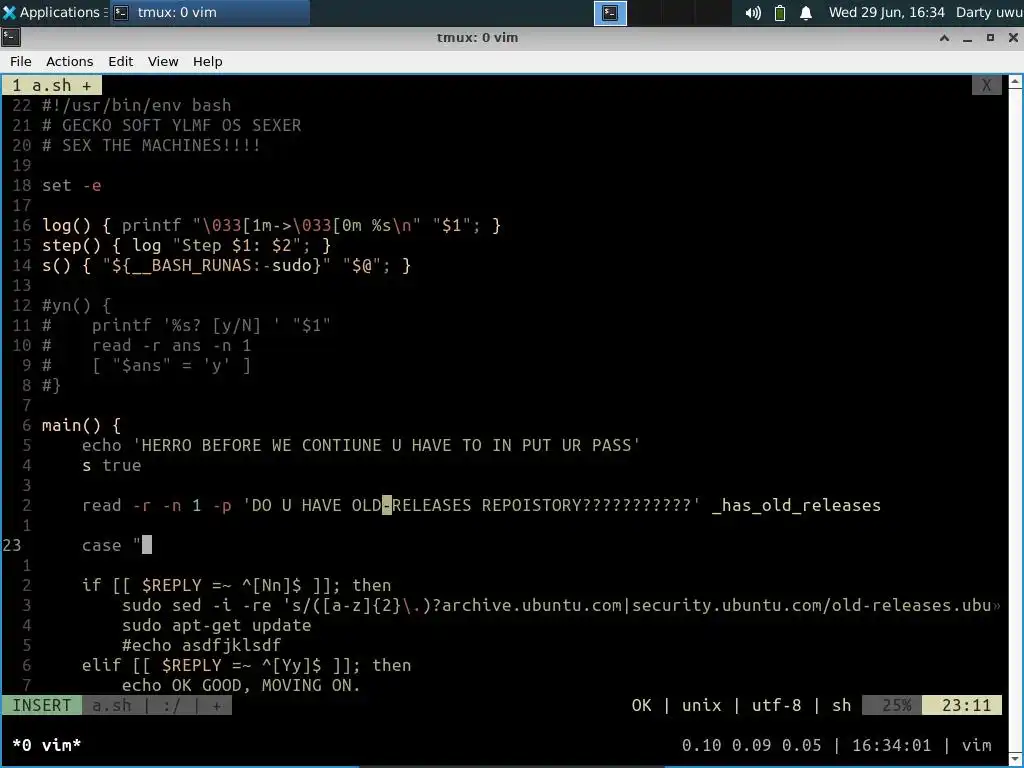Open the View menu
Viewport: 1024px width, 768px height.
[x=163, y=61]
